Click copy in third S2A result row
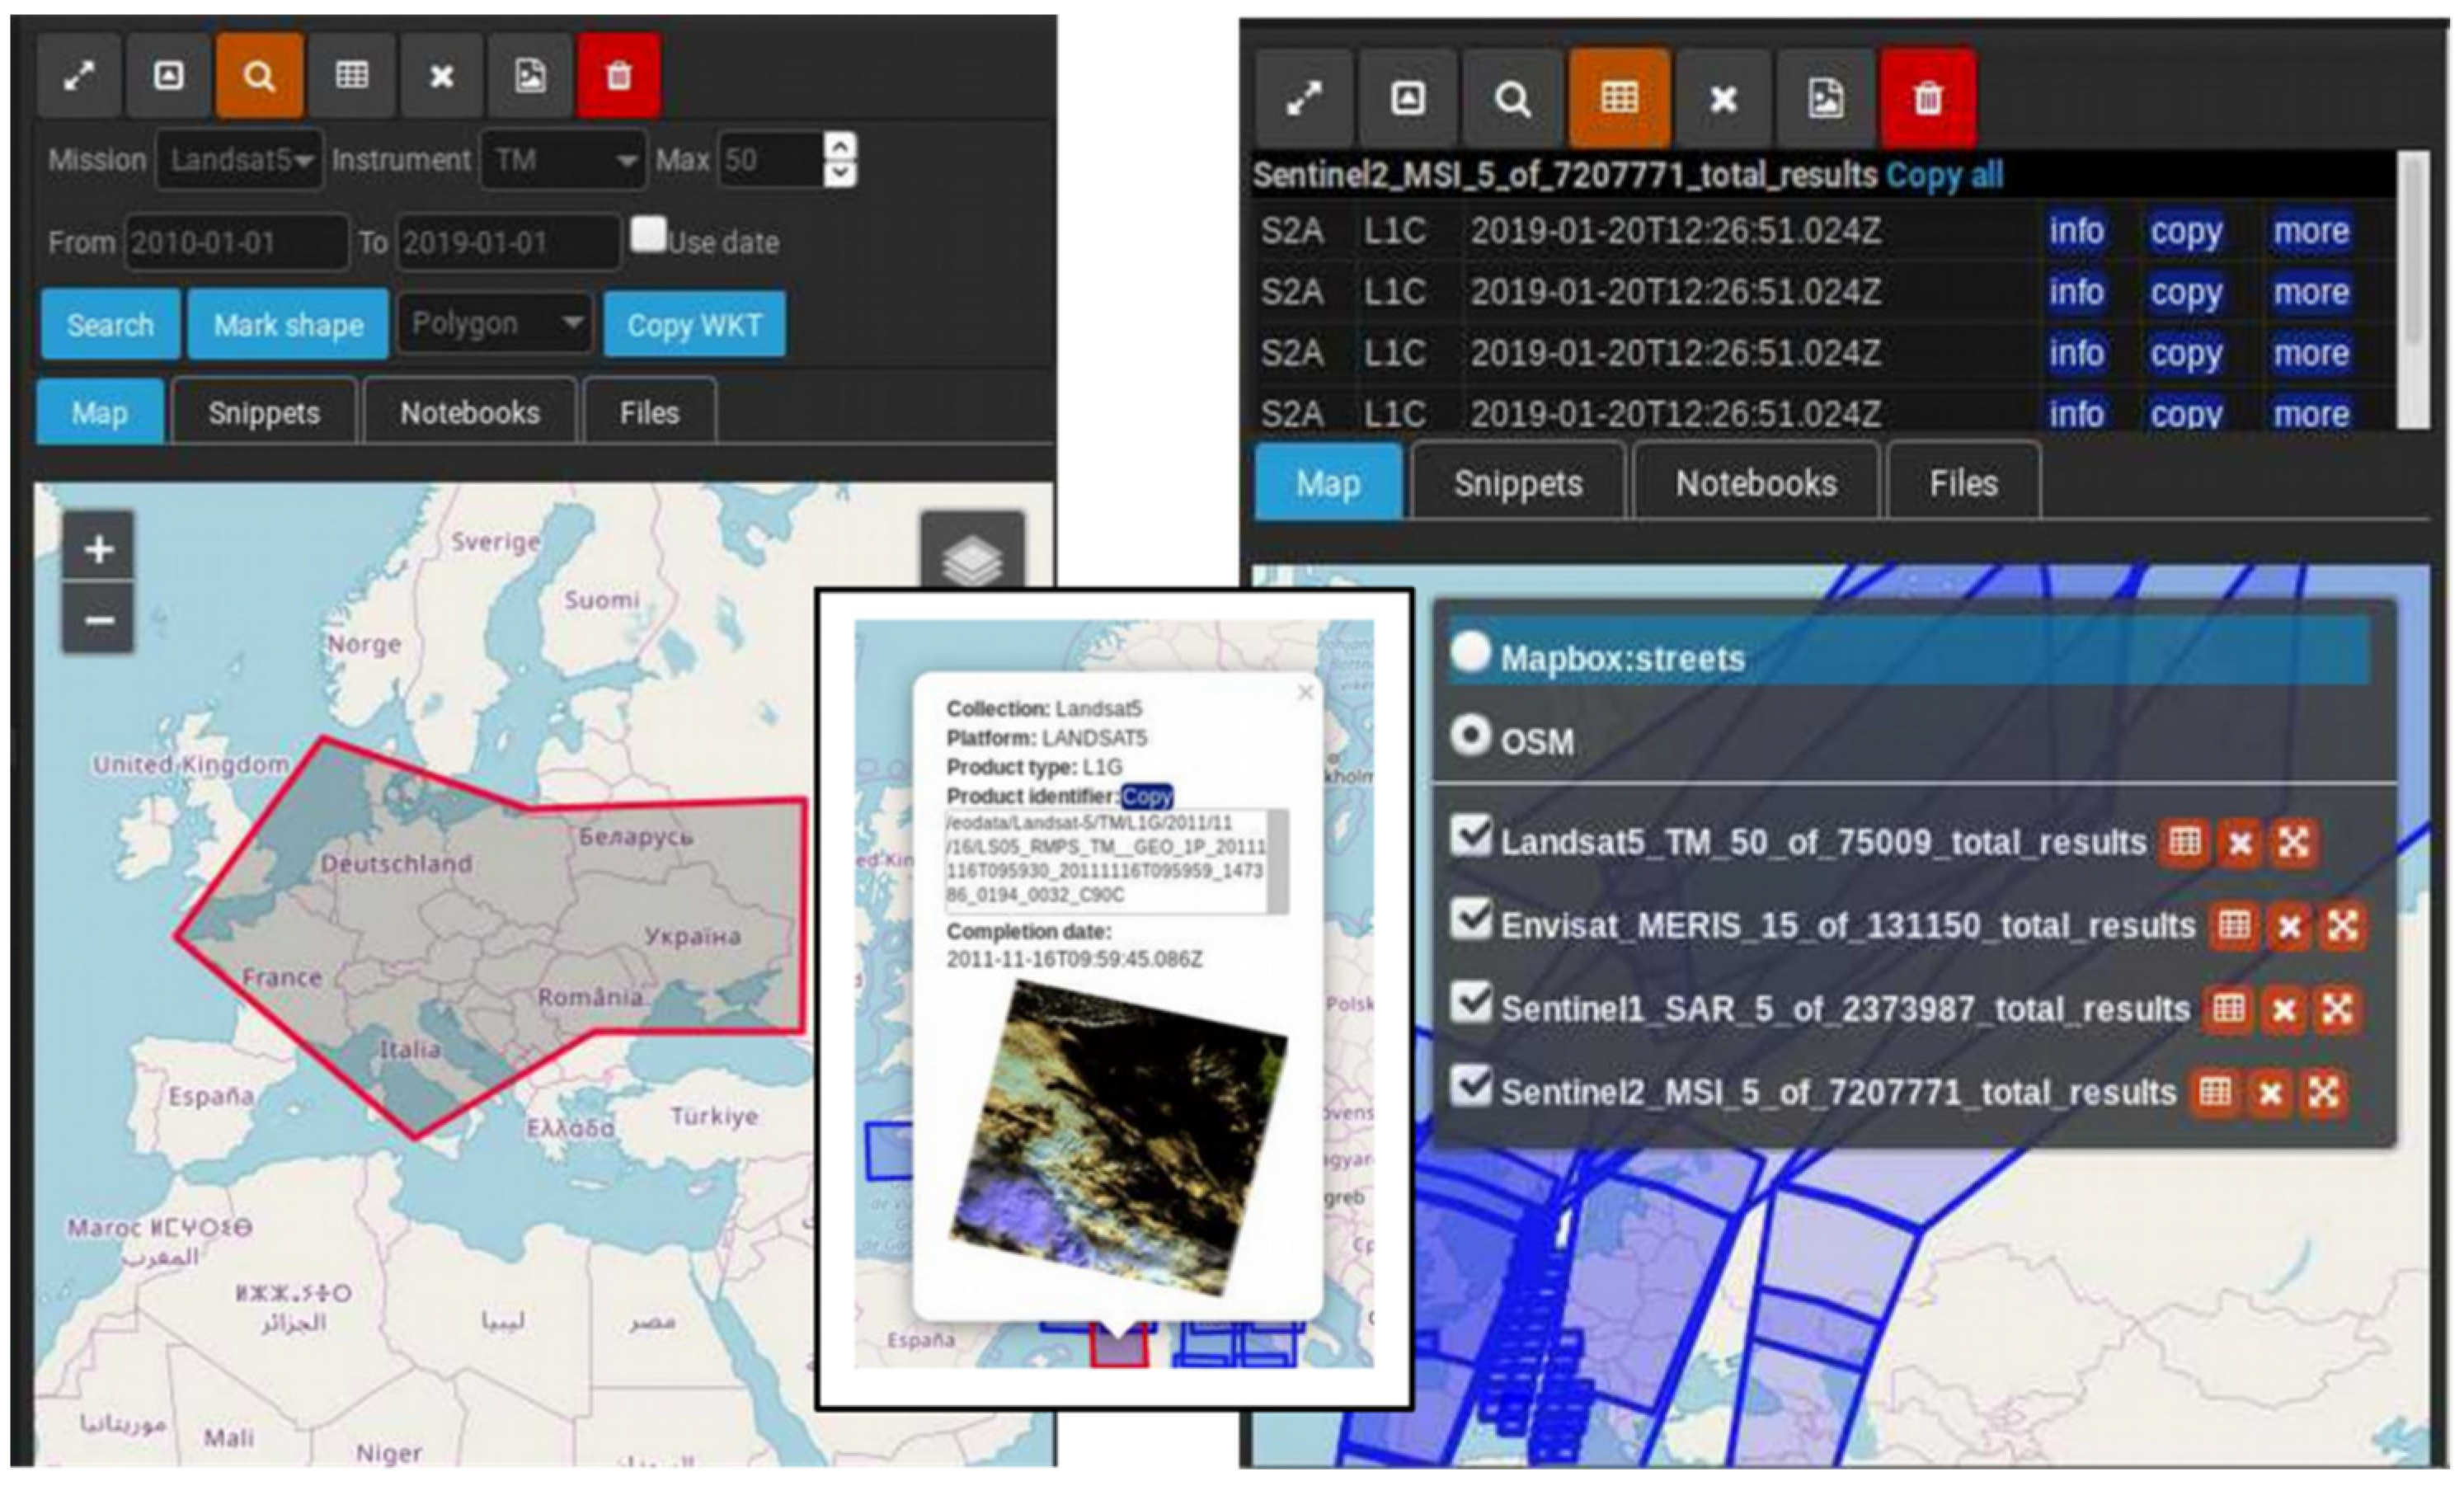 tap(2186, 353)
